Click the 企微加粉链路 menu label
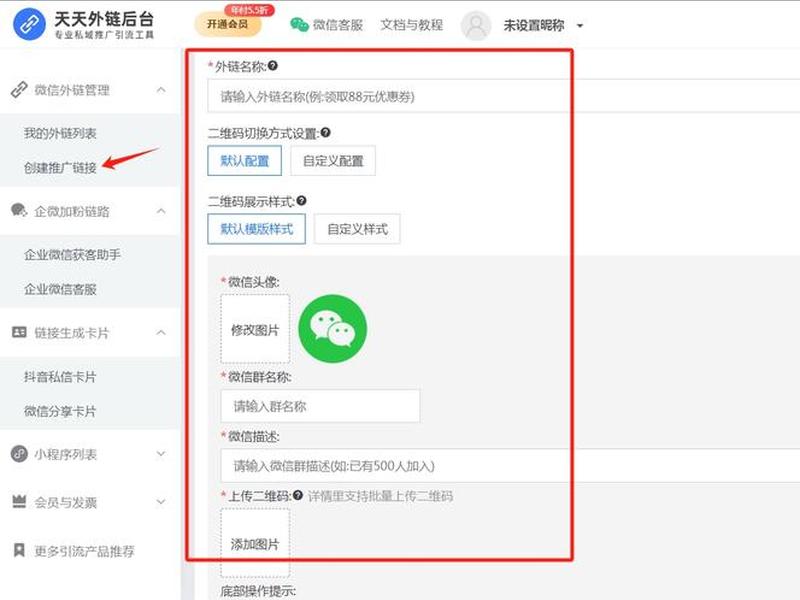800x600 pixels. [x=72, y=211]
